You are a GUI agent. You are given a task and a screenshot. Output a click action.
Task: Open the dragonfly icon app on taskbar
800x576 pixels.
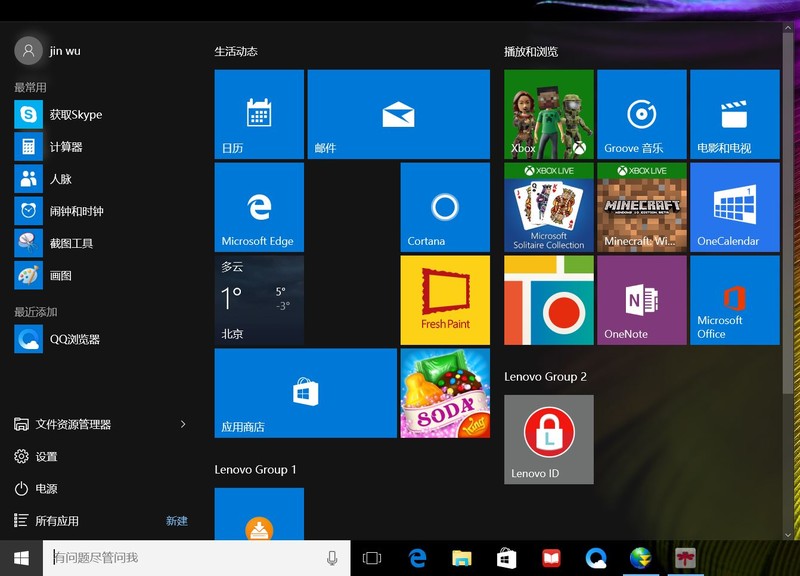[685, 558]
